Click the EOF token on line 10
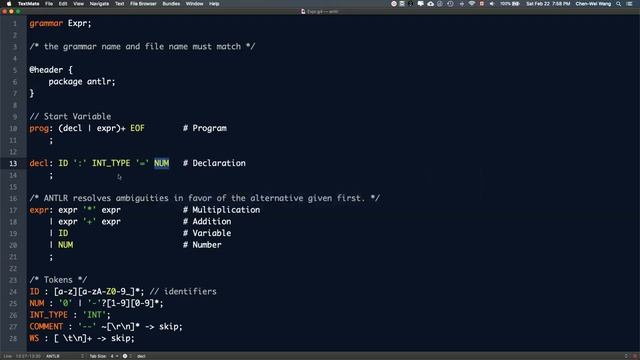 (137, 128)
